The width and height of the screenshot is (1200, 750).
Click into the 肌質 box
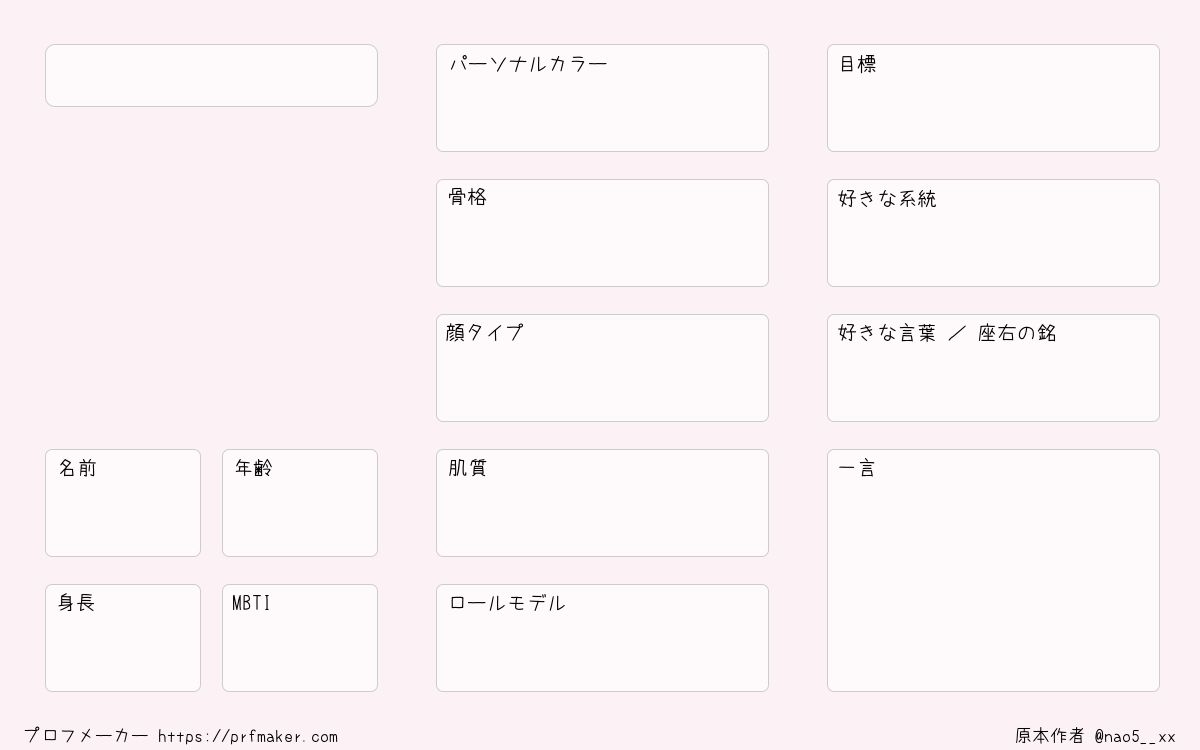pyautogui.click(x=602, y=503)
